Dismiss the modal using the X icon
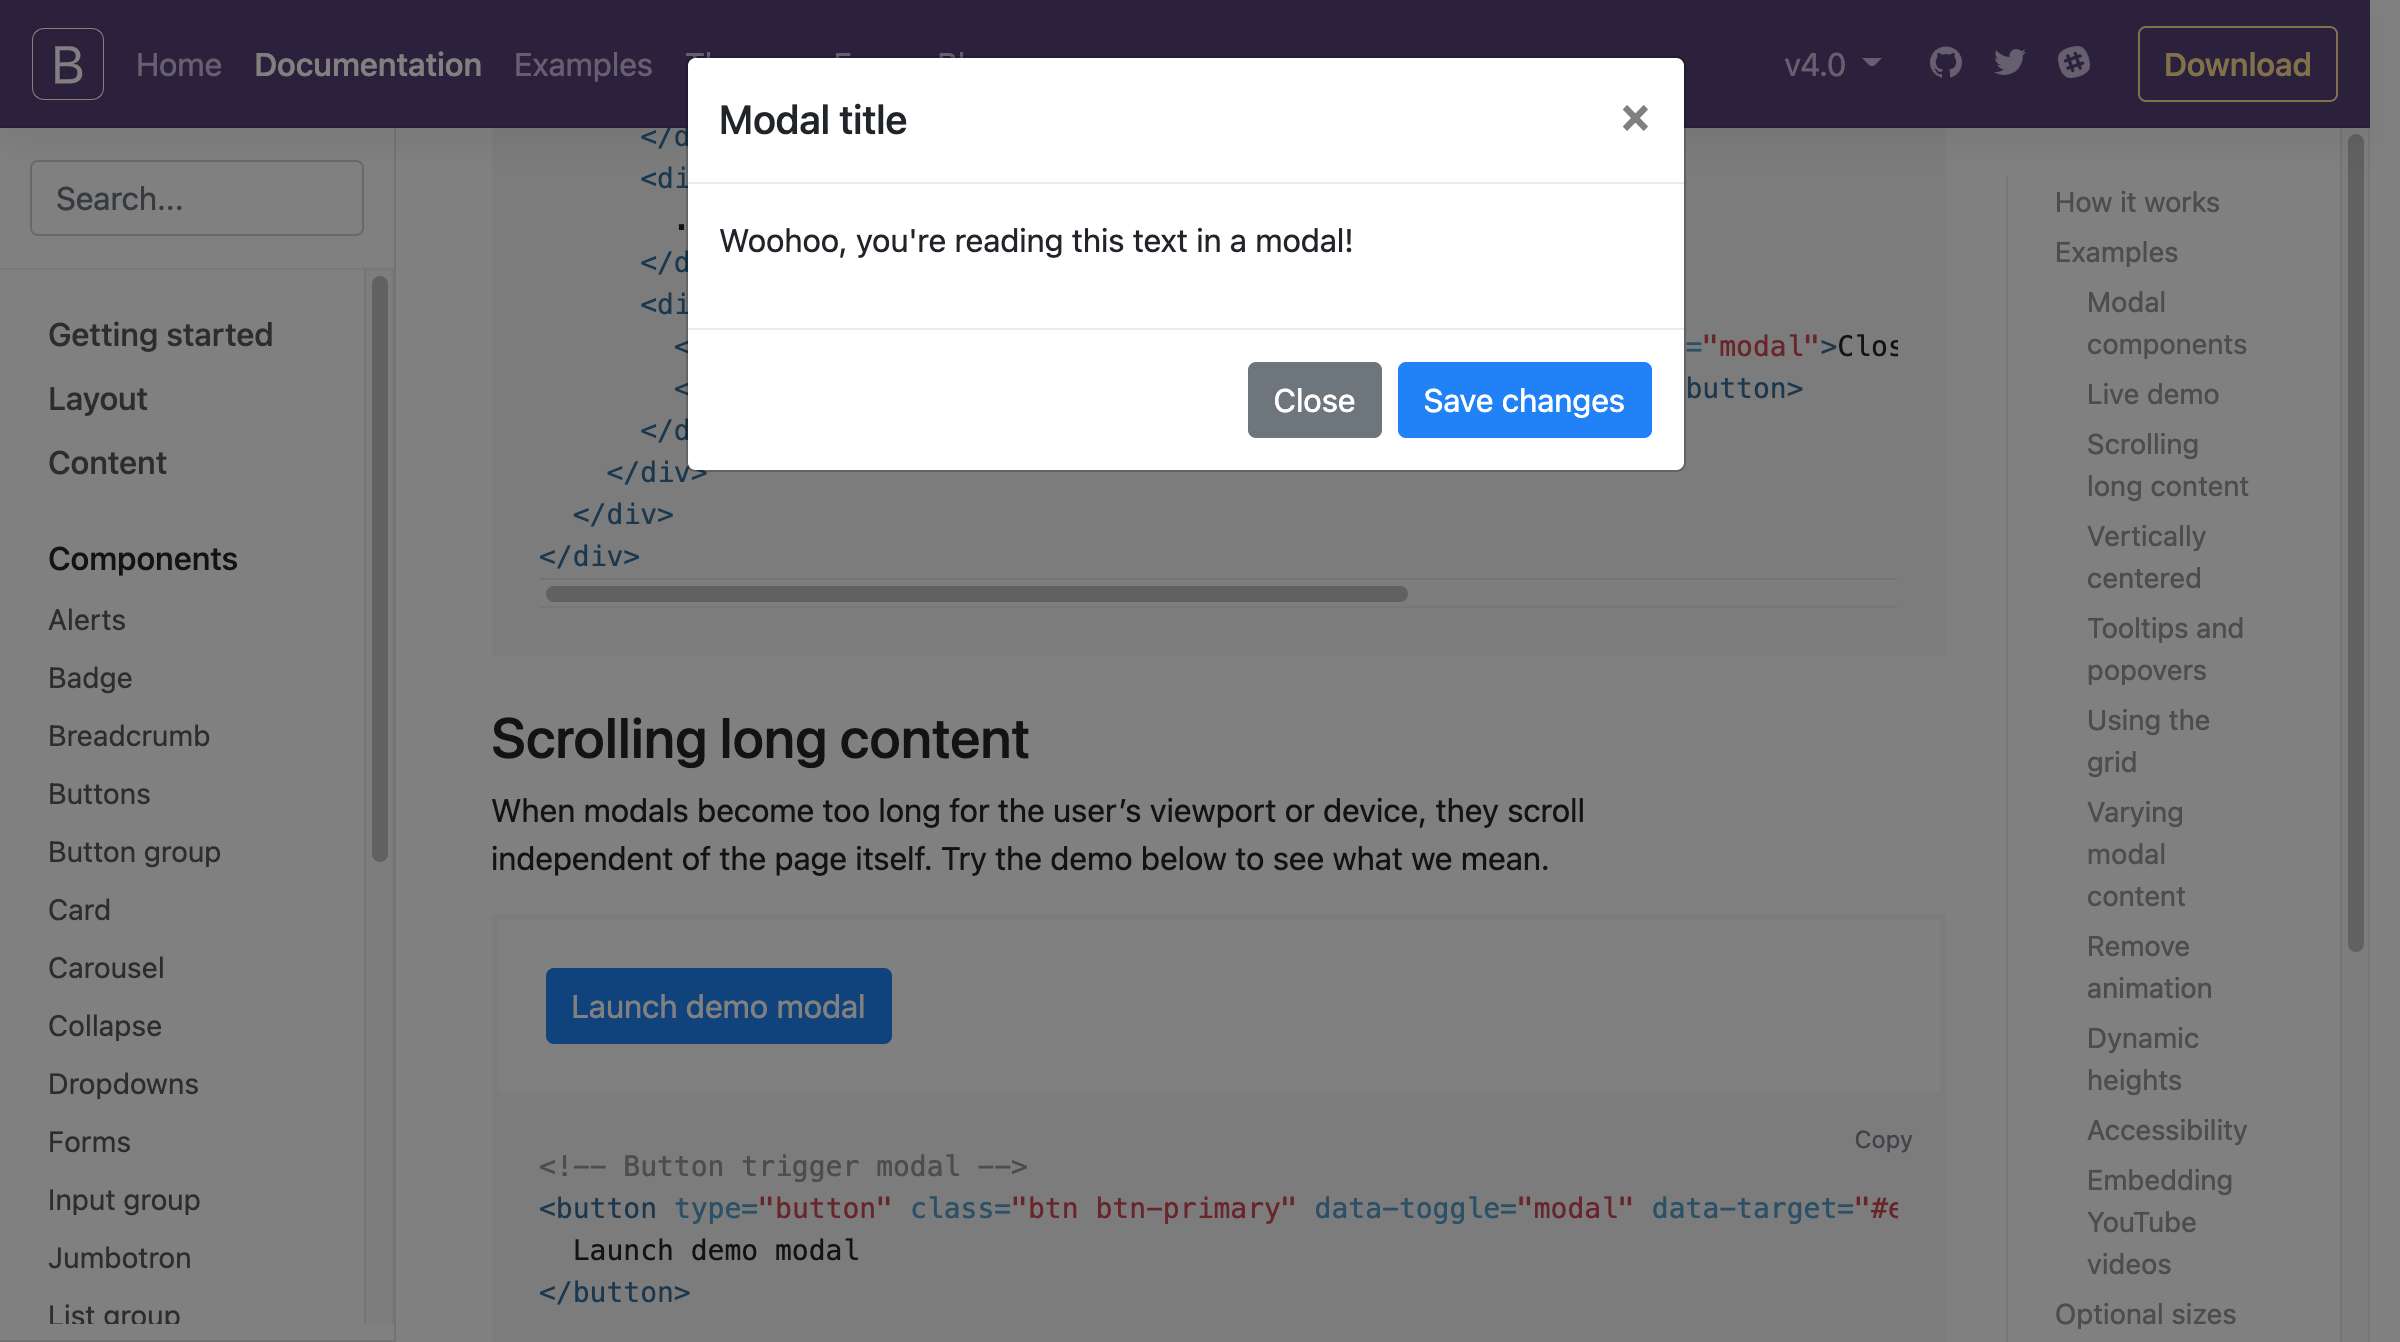The width and height of the screenshot is (2400, 1342). pyautogui.click(x=1634, y=118)
